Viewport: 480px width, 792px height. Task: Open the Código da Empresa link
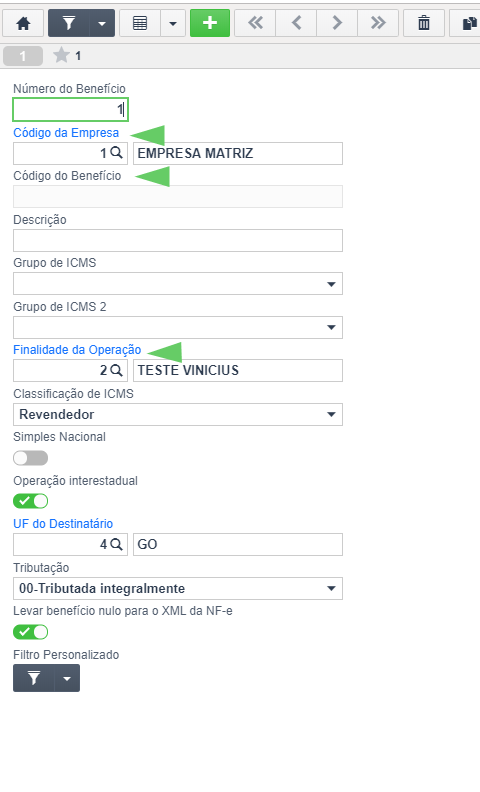[66, 133]
